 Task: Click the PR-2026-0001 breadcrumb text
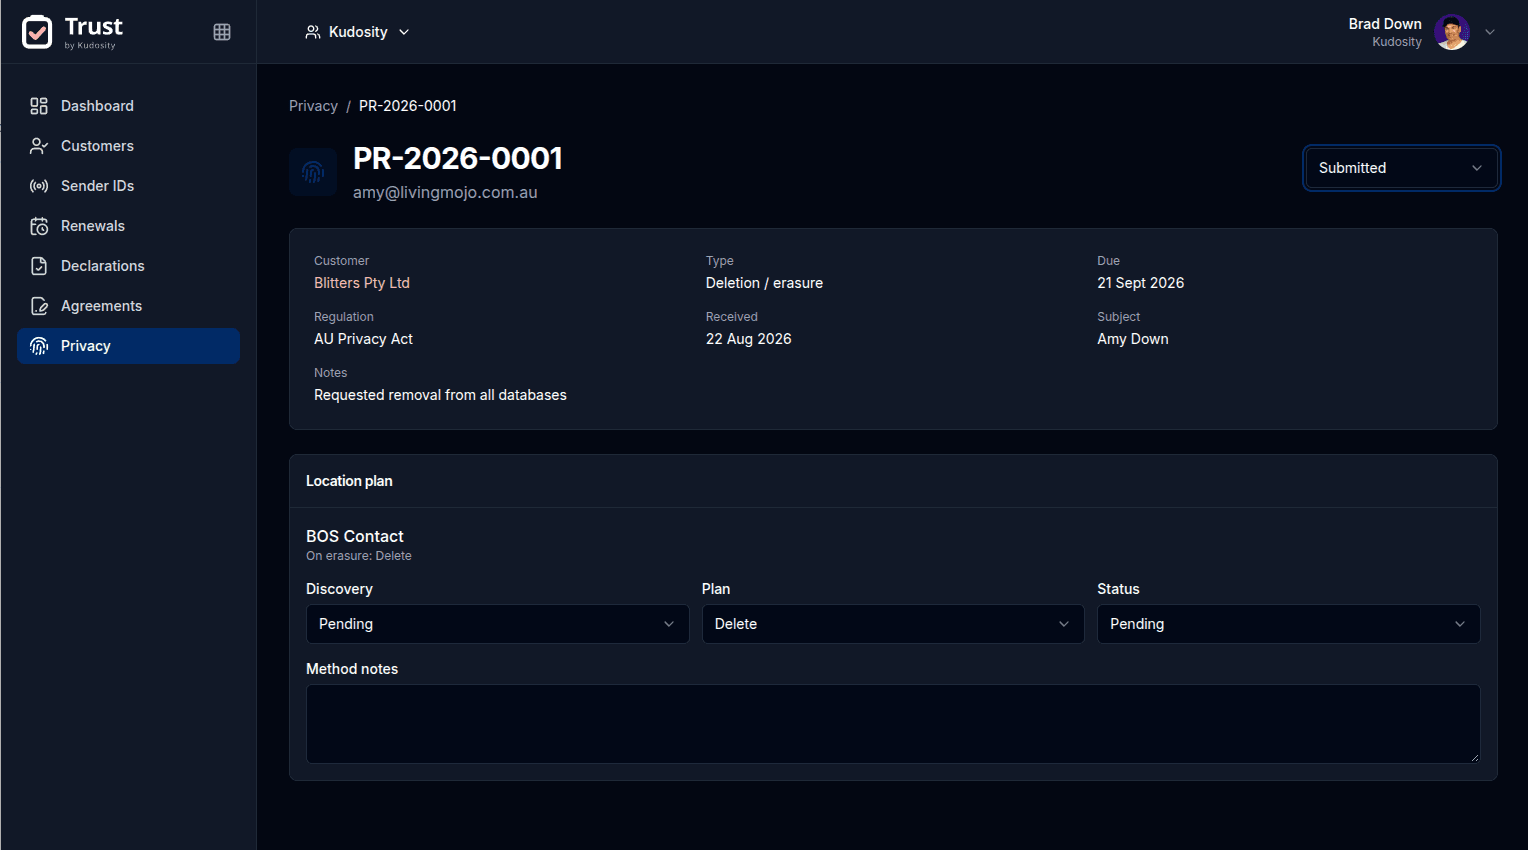tap(408, 106)
